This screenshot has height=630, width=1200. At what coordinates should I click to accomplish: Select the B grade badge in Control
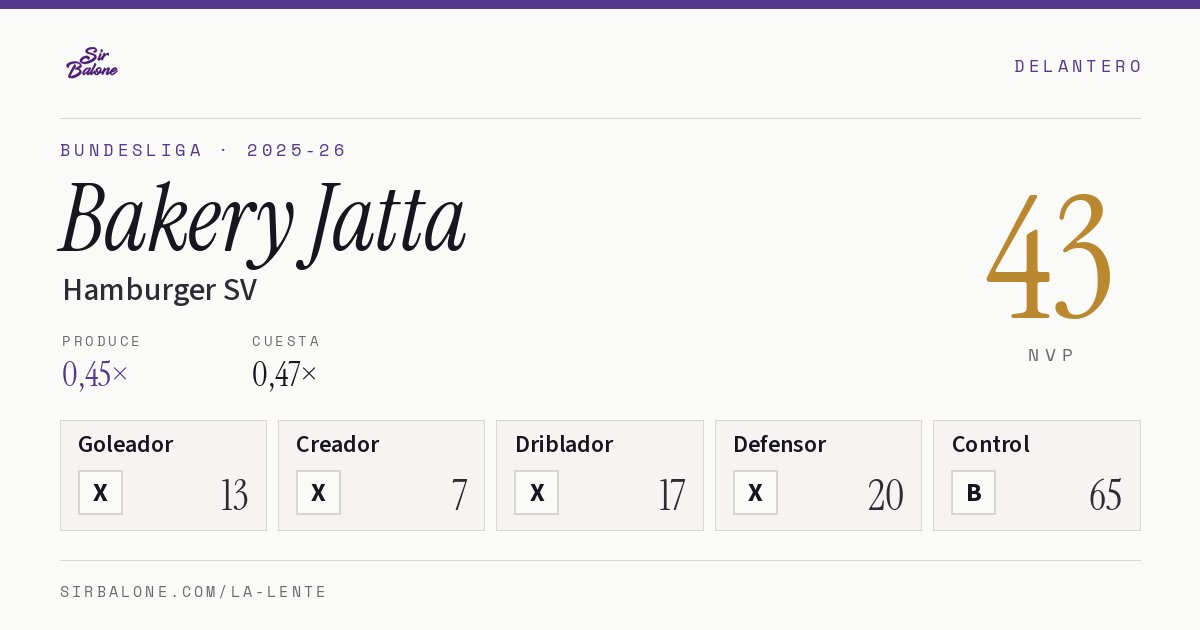coord(973,492)
